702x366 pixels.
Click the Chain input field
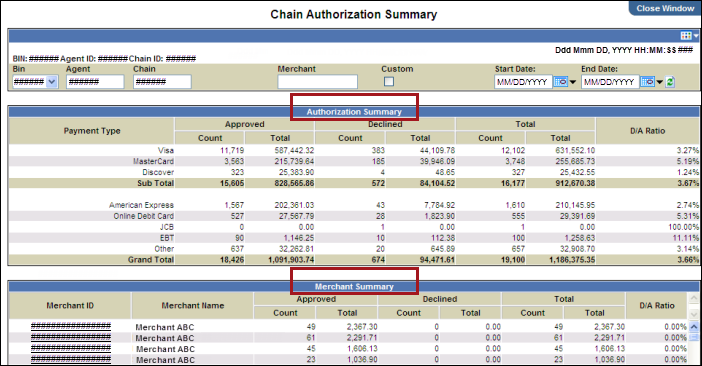(162, 82)
